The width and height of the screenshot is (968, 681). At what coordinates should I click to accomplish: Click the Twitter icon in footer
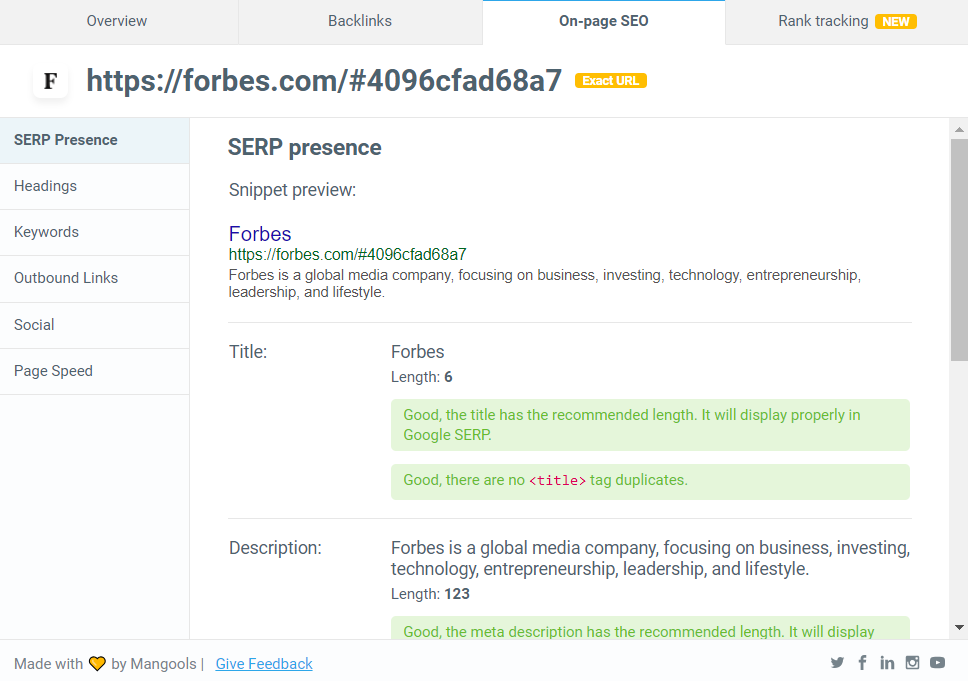coord(837,663)
